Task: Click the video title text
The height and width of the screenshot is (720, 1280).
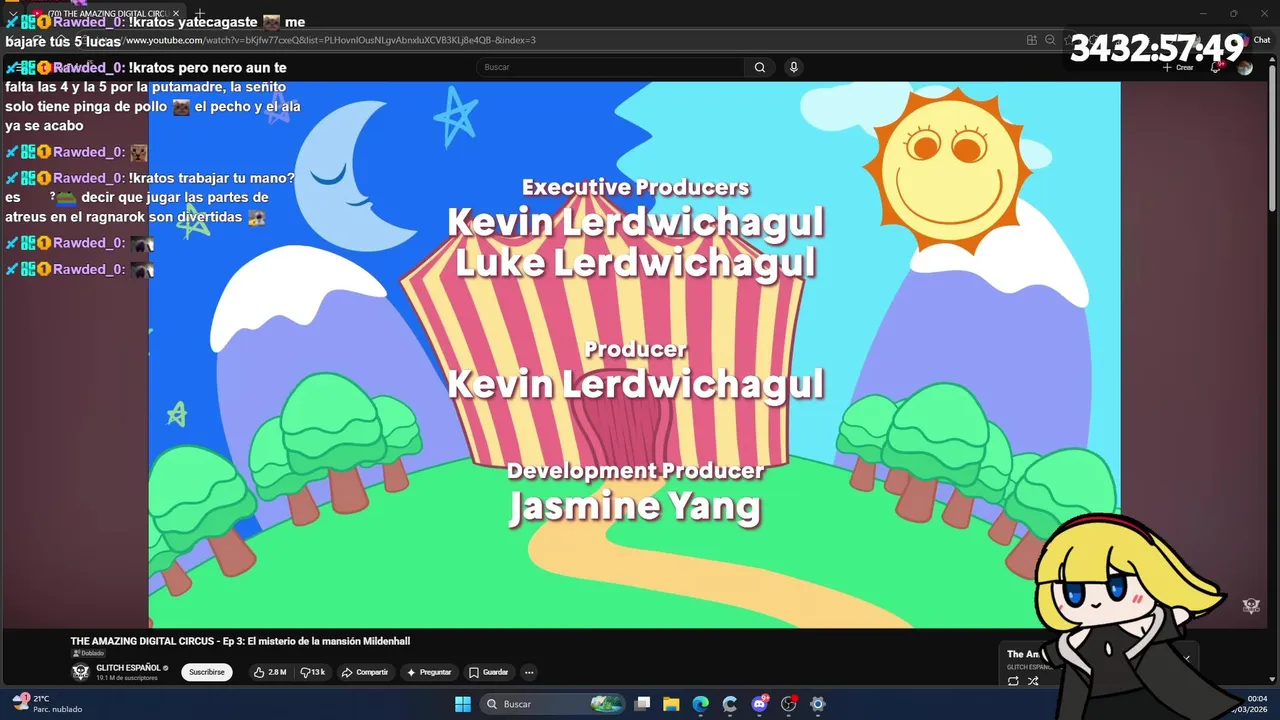Action: tap(240, 641)
